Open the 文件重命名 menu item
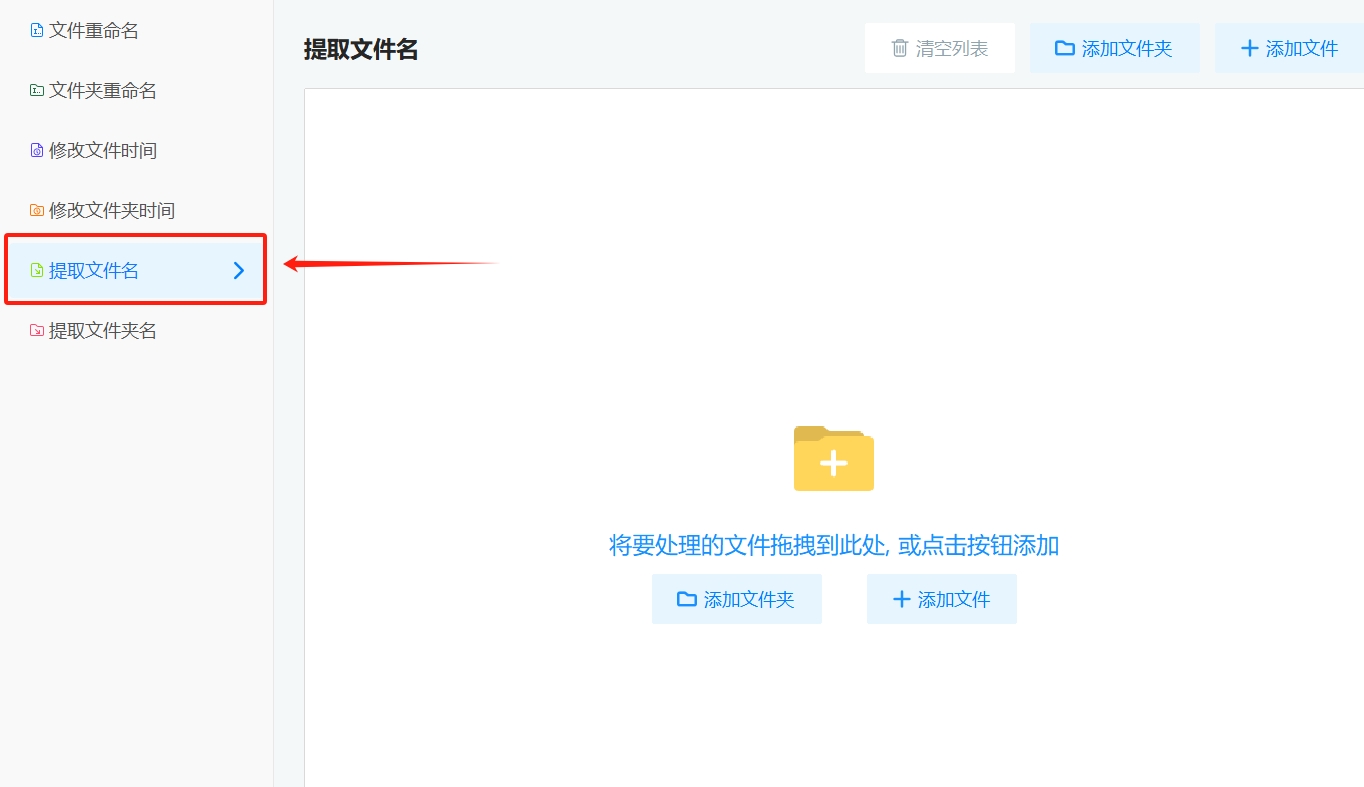Screen dimensions: 1364x787 [x=94, y=31]
